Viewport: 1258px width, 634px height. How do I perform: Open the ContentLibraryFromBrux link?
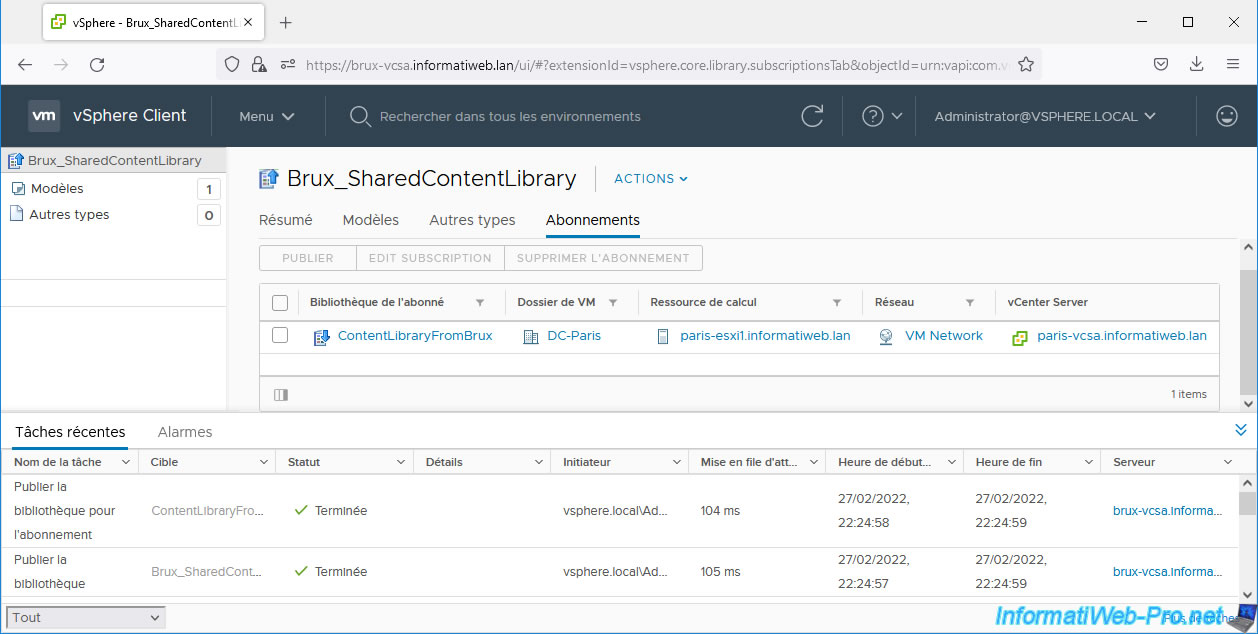(x=415, y=336)
